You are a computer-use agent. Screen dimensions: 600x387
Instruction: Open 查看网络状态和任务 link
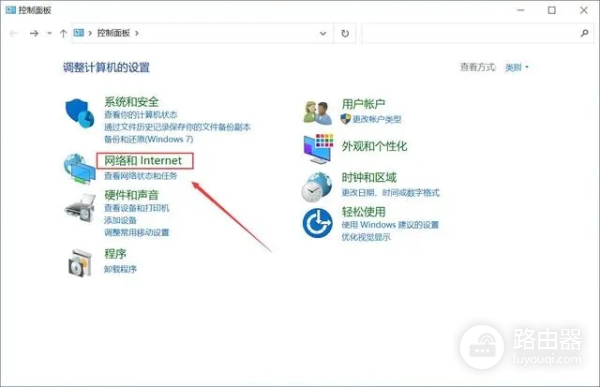click(x=140, y=176)
